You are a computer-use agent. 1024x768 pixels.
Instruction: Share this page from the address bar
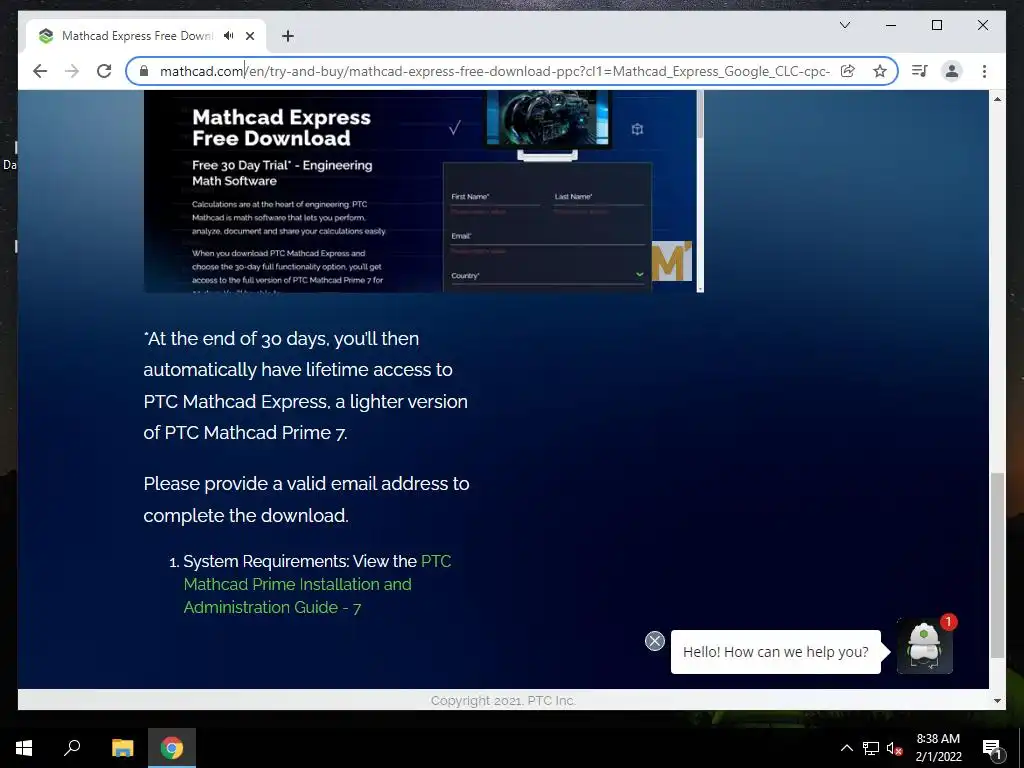[848, 71]
